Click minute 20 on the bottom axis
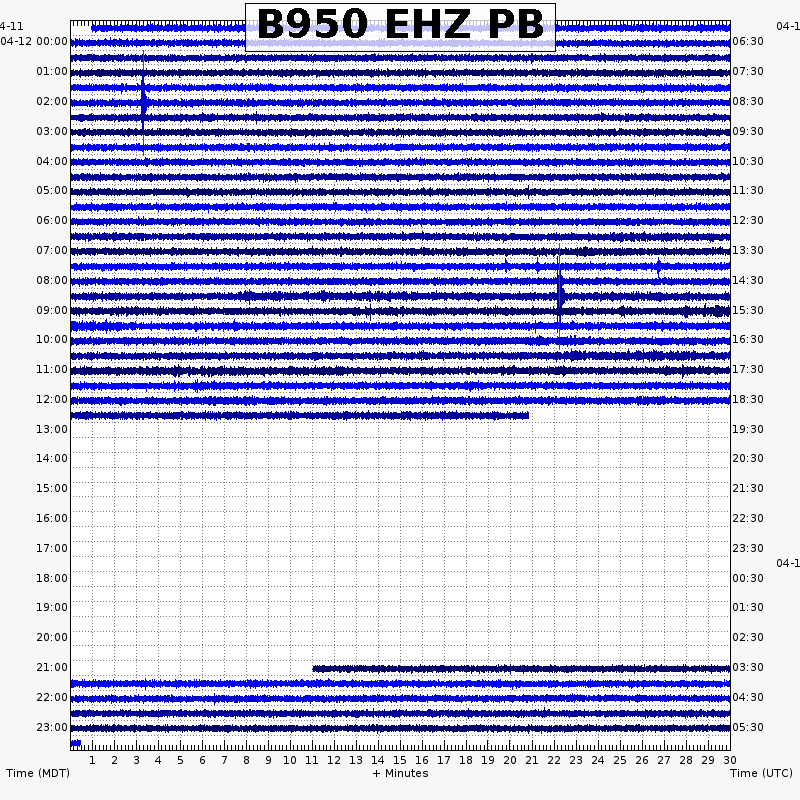800x800 pixels. coord(510,761)
